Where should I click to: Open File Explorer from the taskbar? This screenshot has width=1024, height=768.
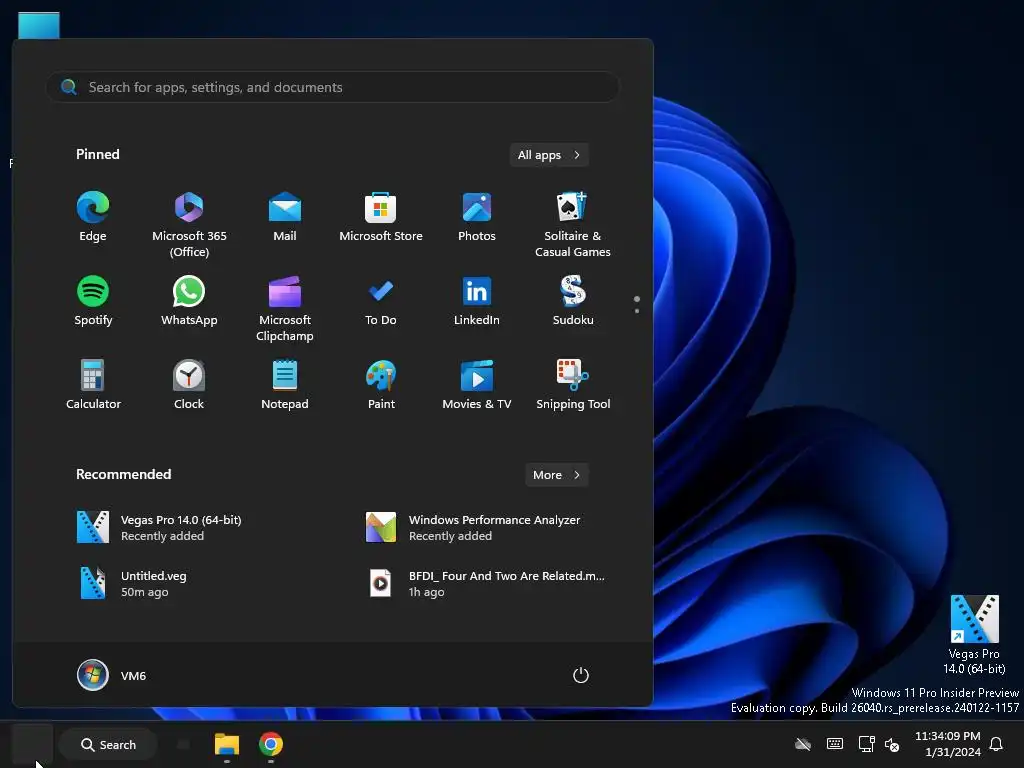tap(227, 744)
